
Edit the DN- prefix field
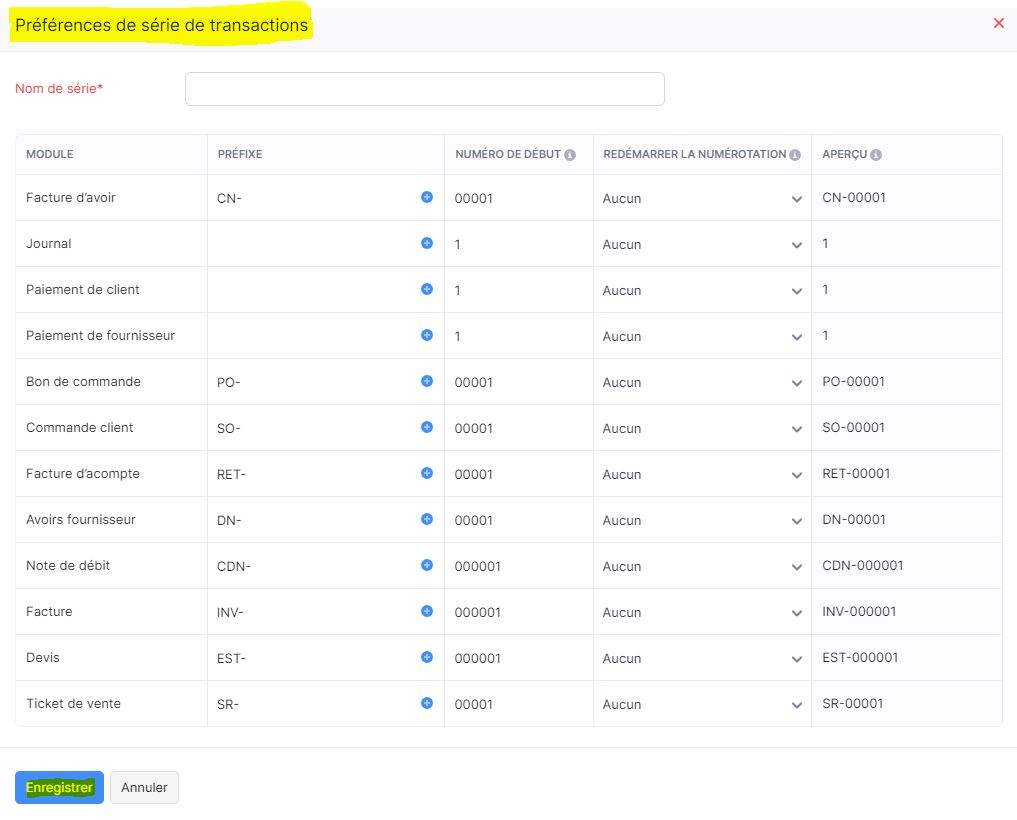tap(315, 521)
